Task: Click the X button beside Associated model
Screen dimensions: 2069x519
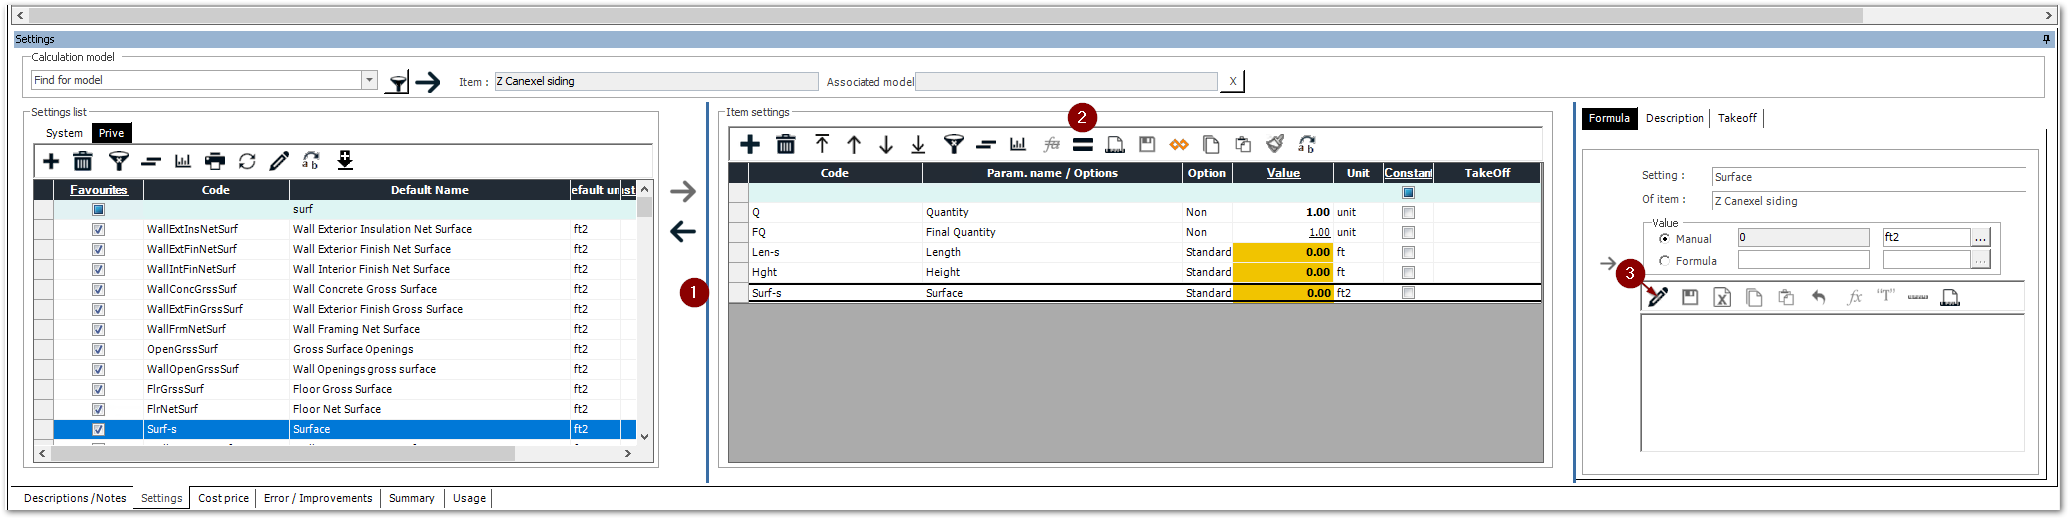Action: click(1232, 82)
